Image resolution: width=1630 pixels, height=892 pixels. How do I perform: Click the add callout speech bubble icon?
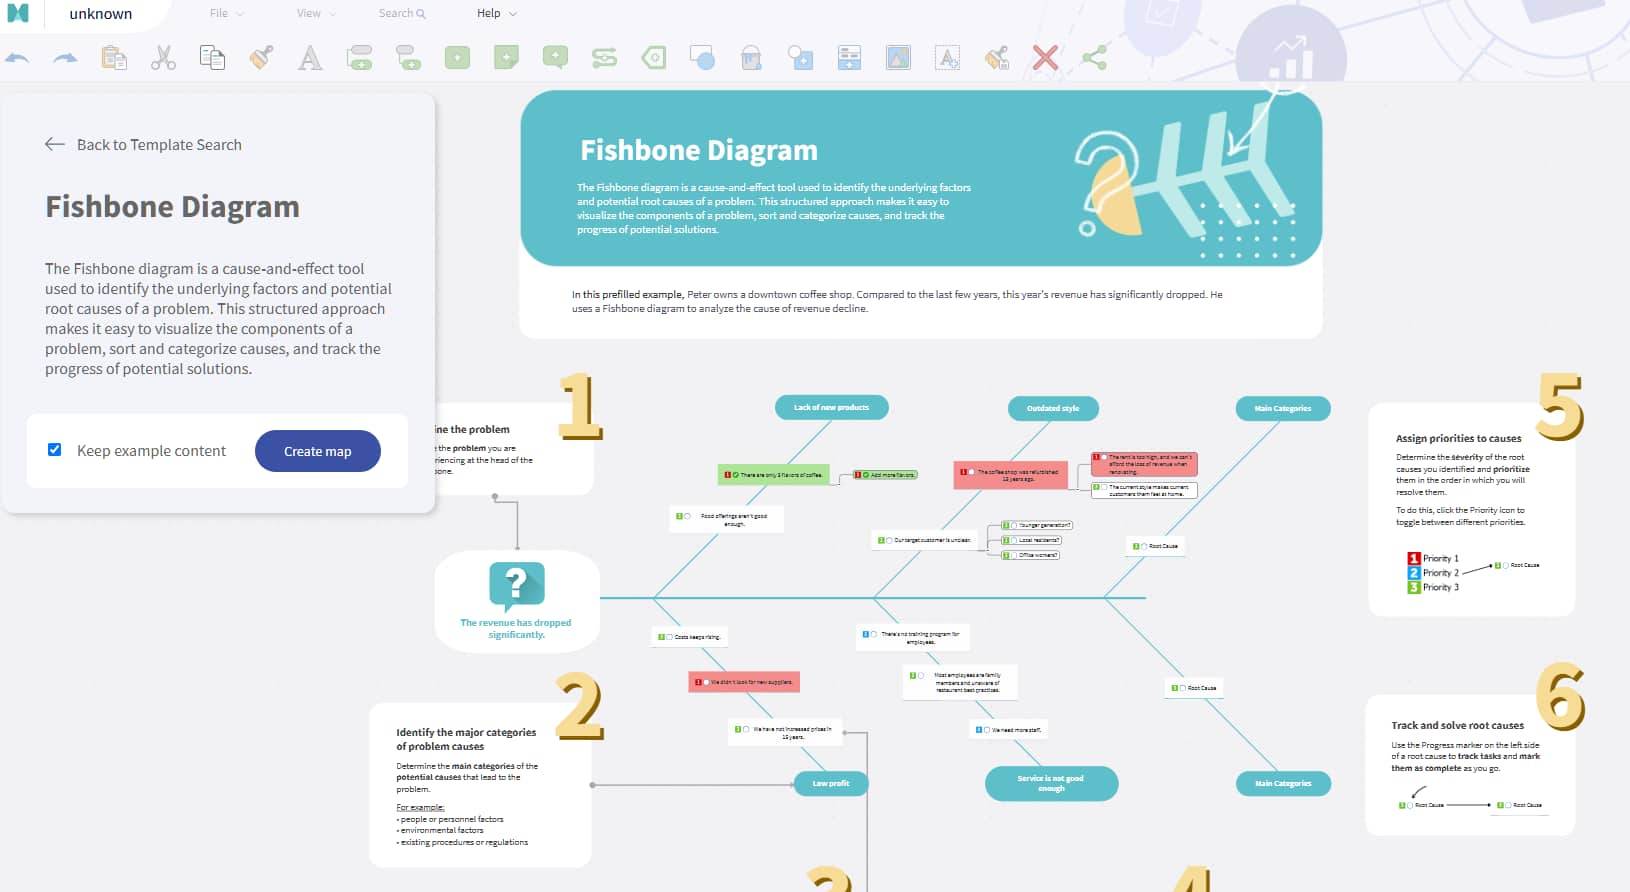coord(555,58)
